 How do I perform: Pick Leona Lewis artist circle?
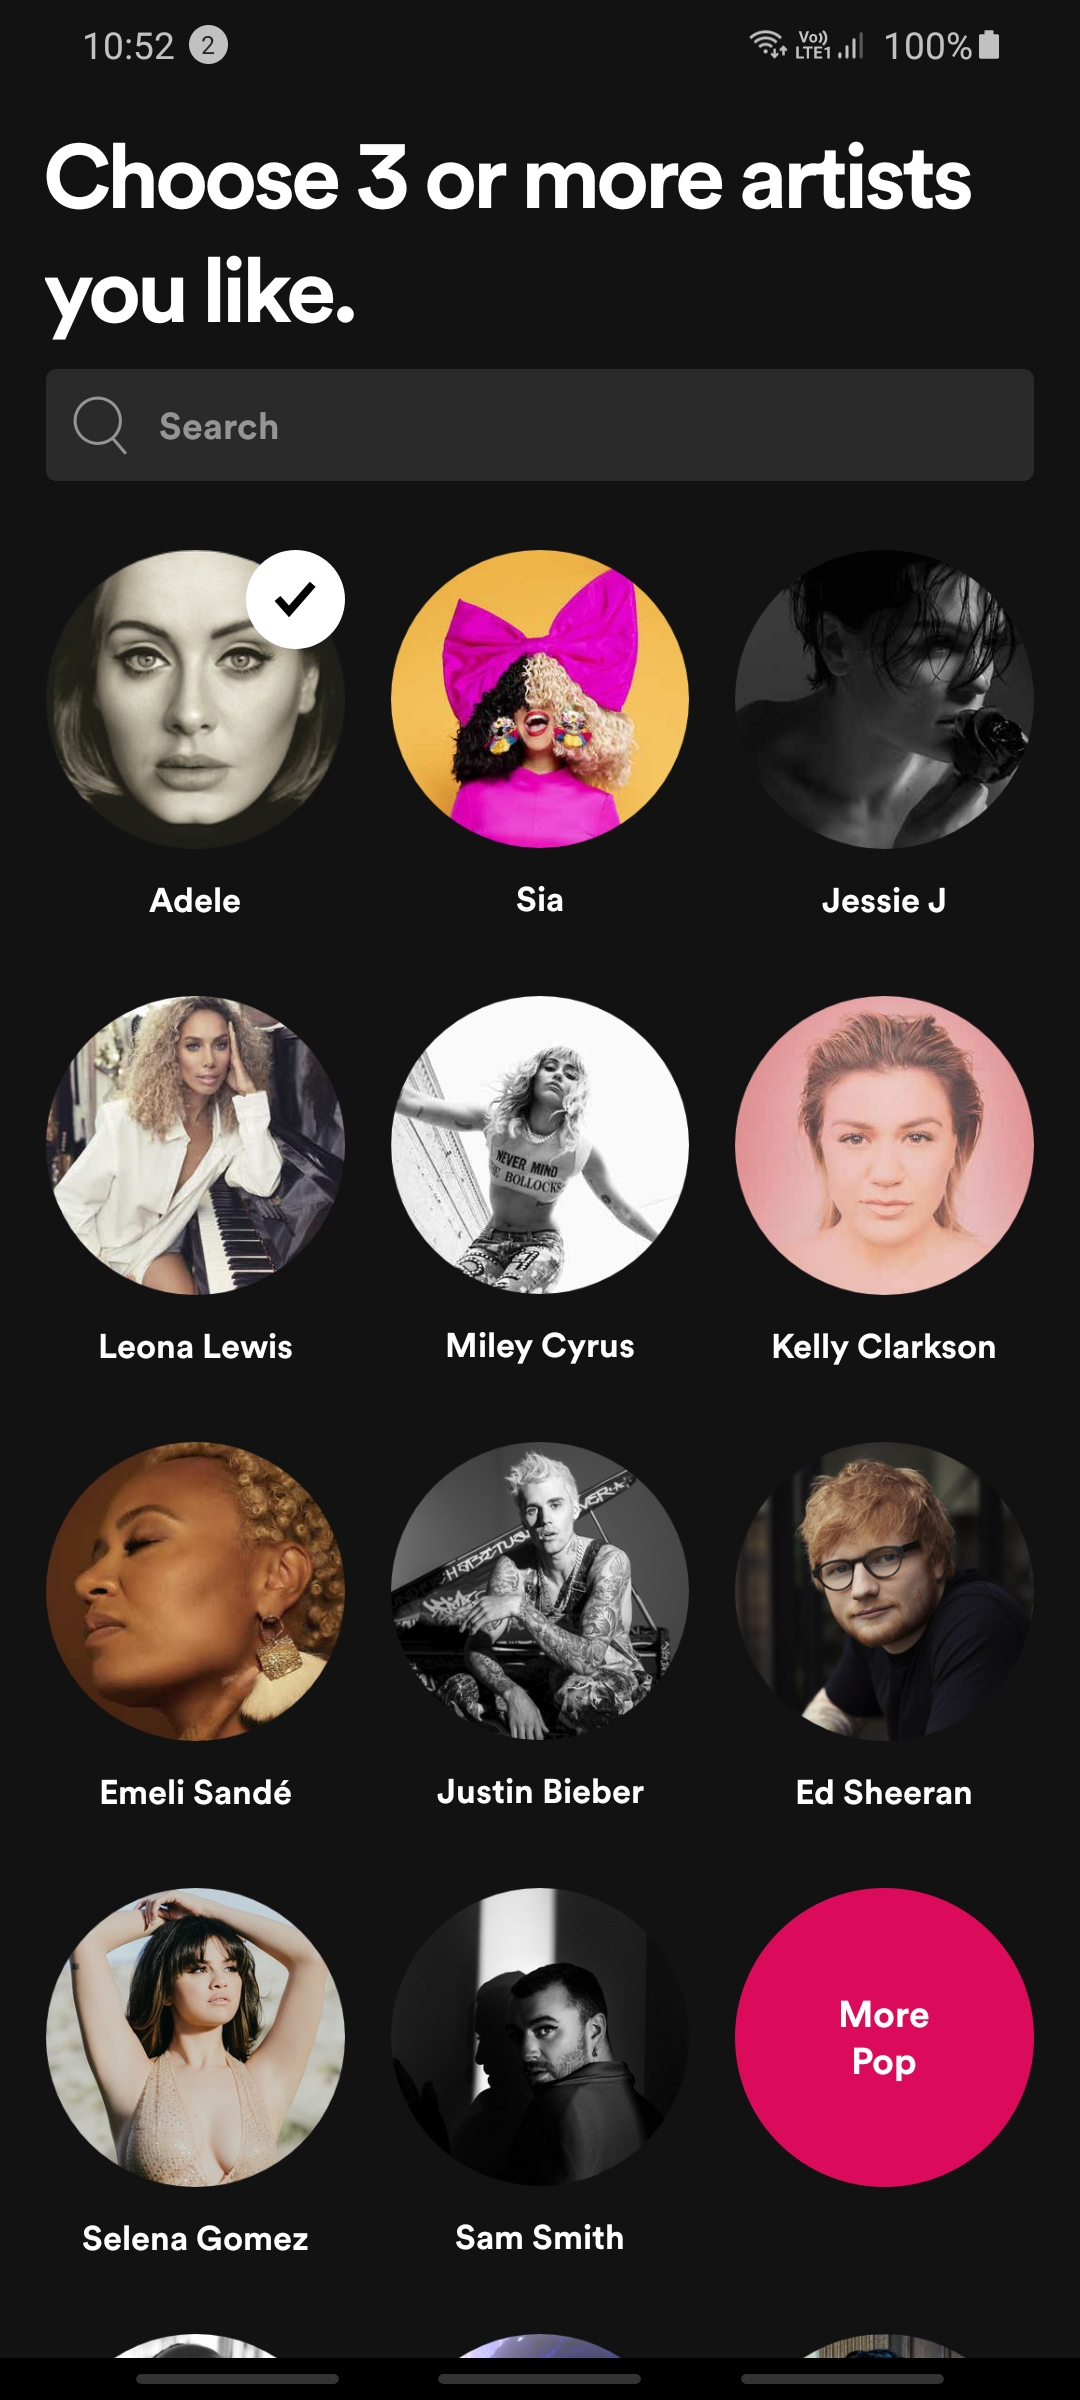[x=195, y=1145]
